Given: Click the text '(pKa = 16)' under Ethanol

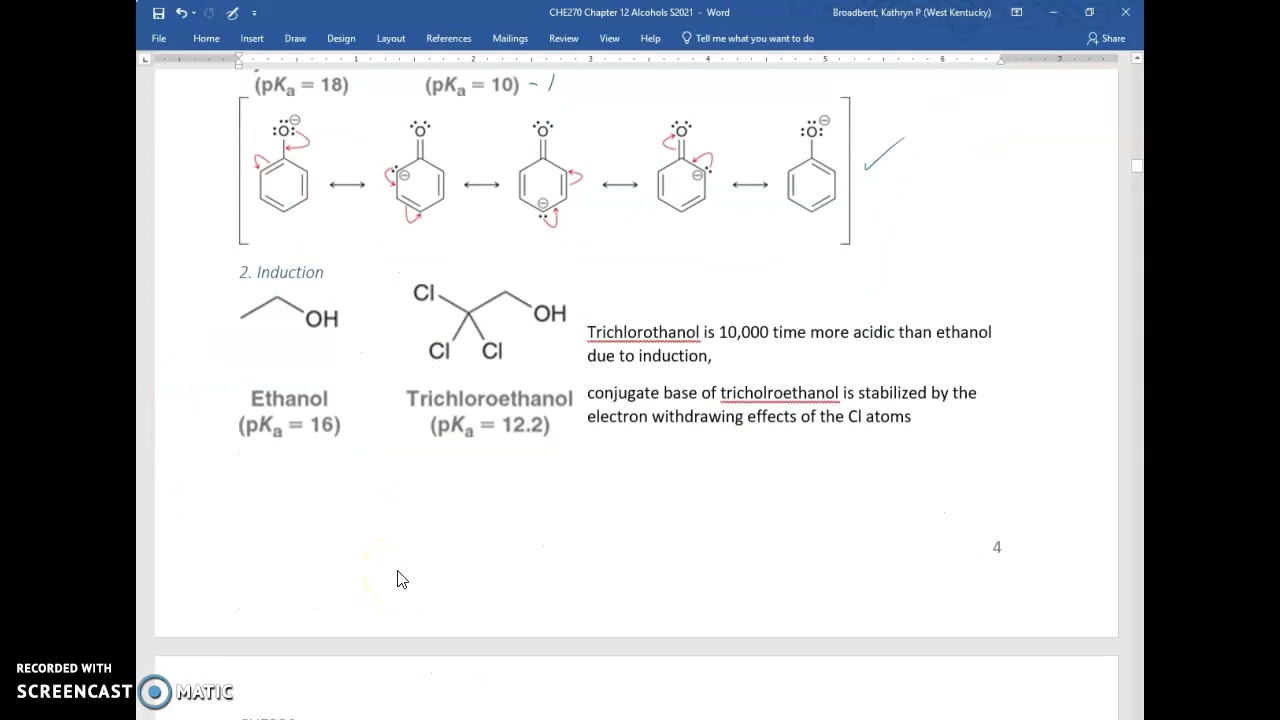Looking at the screenshot, I should coord(290,425).
